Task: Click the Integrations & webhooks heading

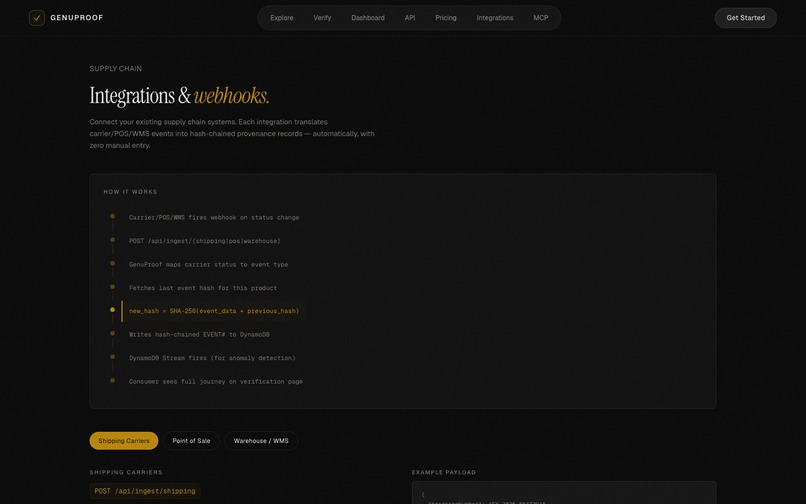Action: click(x=179, y=96)
